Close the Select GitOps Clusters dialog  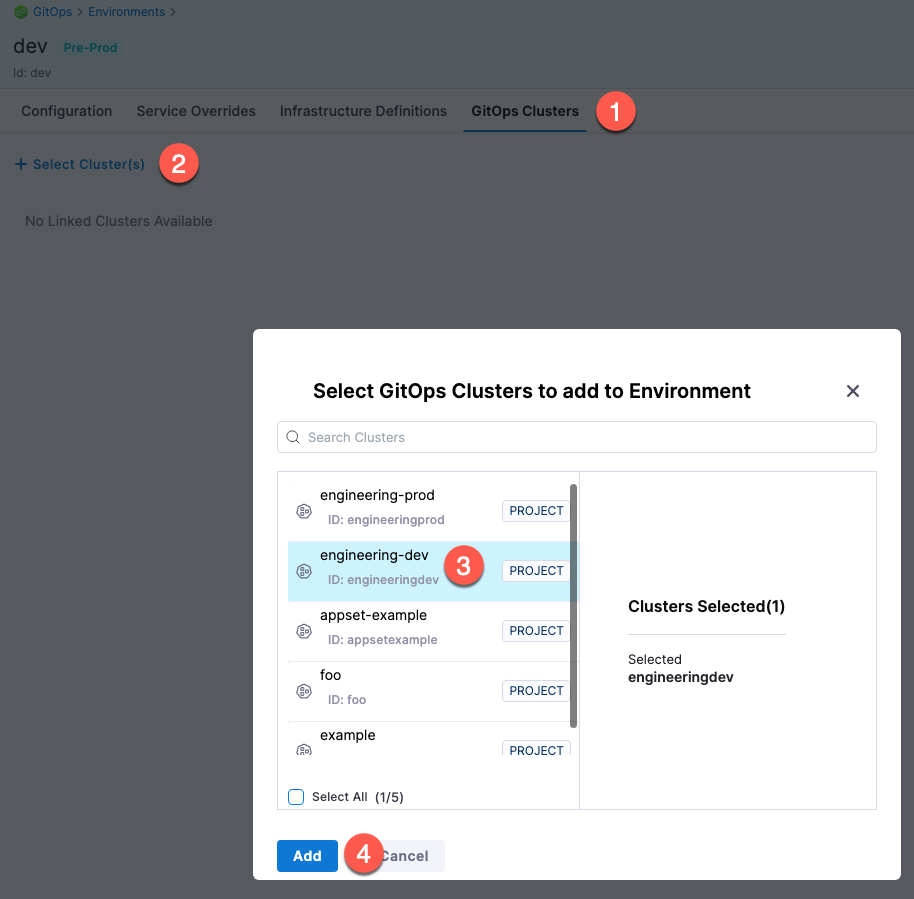(853, 391)
